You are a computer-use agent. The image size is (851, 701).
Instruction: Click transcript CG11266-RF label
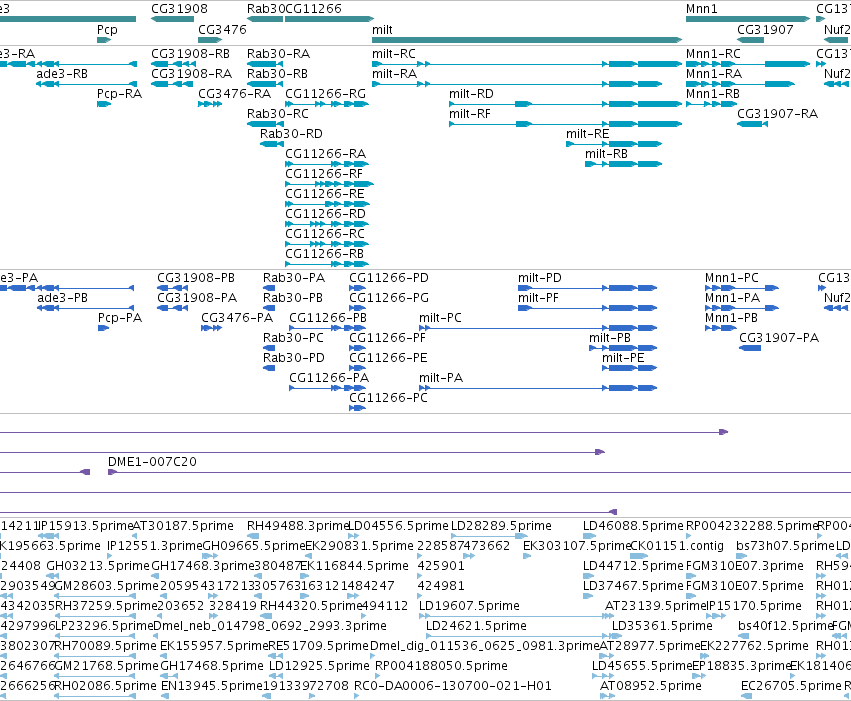(324, 174)
